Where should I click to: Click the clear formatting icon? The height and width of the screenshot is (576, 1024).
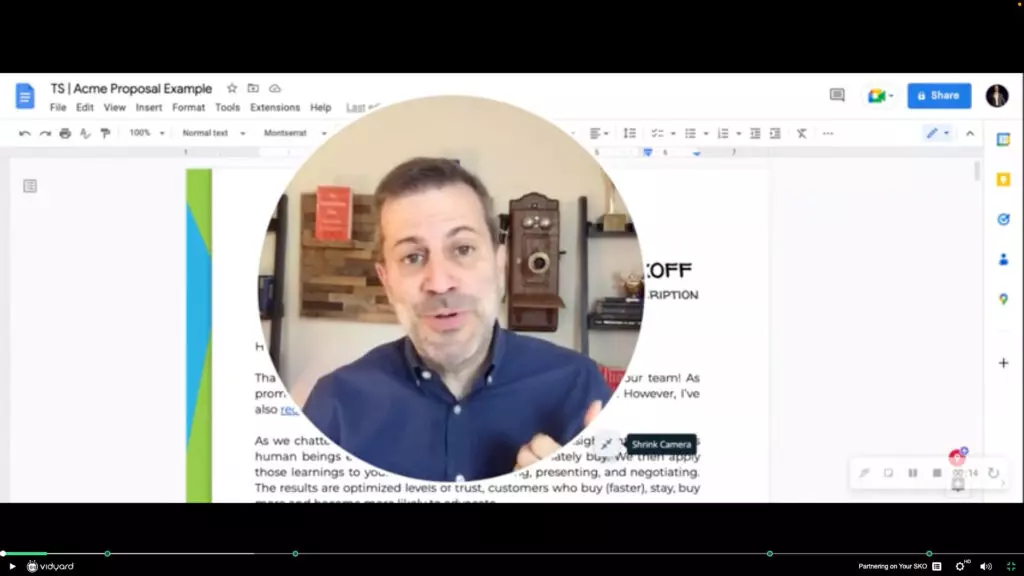click(x=801, y=132)
